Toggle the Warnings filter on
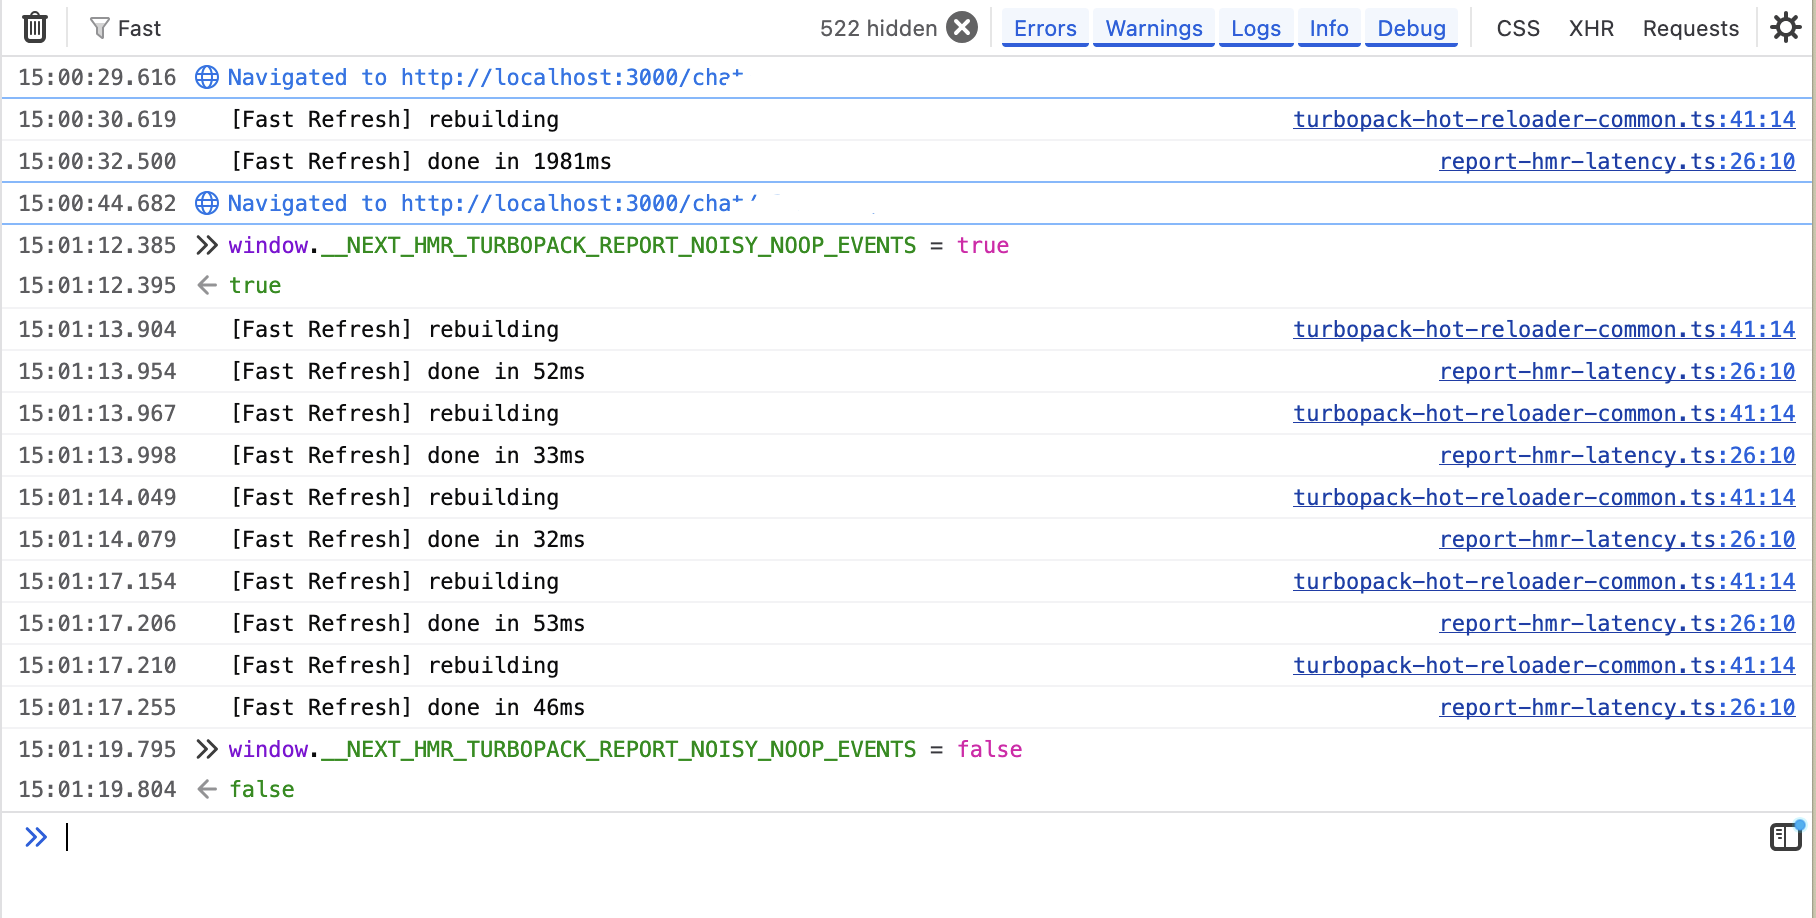 [1153, 28]
